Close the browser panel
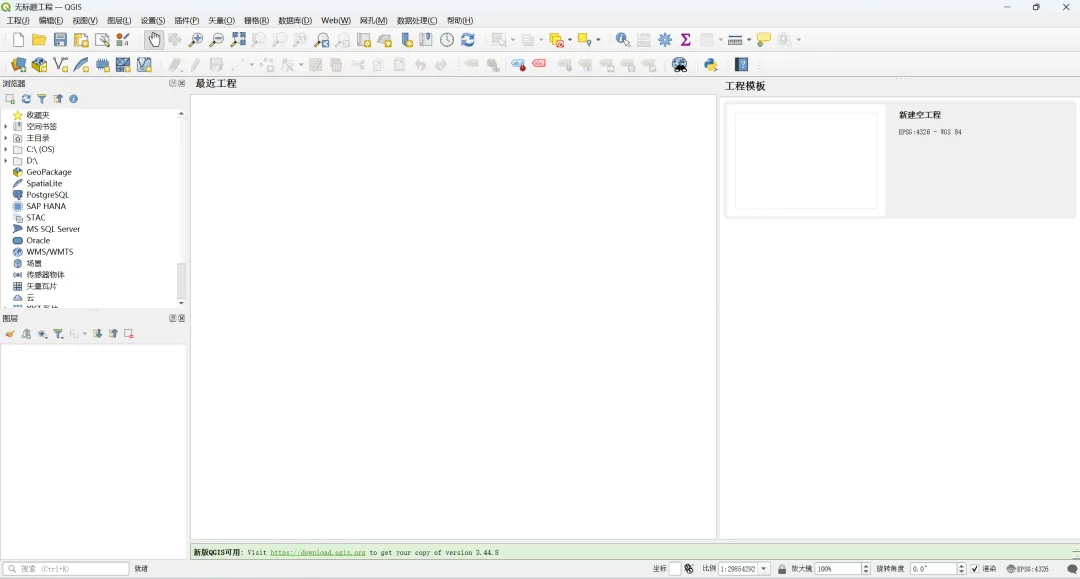Viewport: 1080px width, 579px height. (182, 83)
